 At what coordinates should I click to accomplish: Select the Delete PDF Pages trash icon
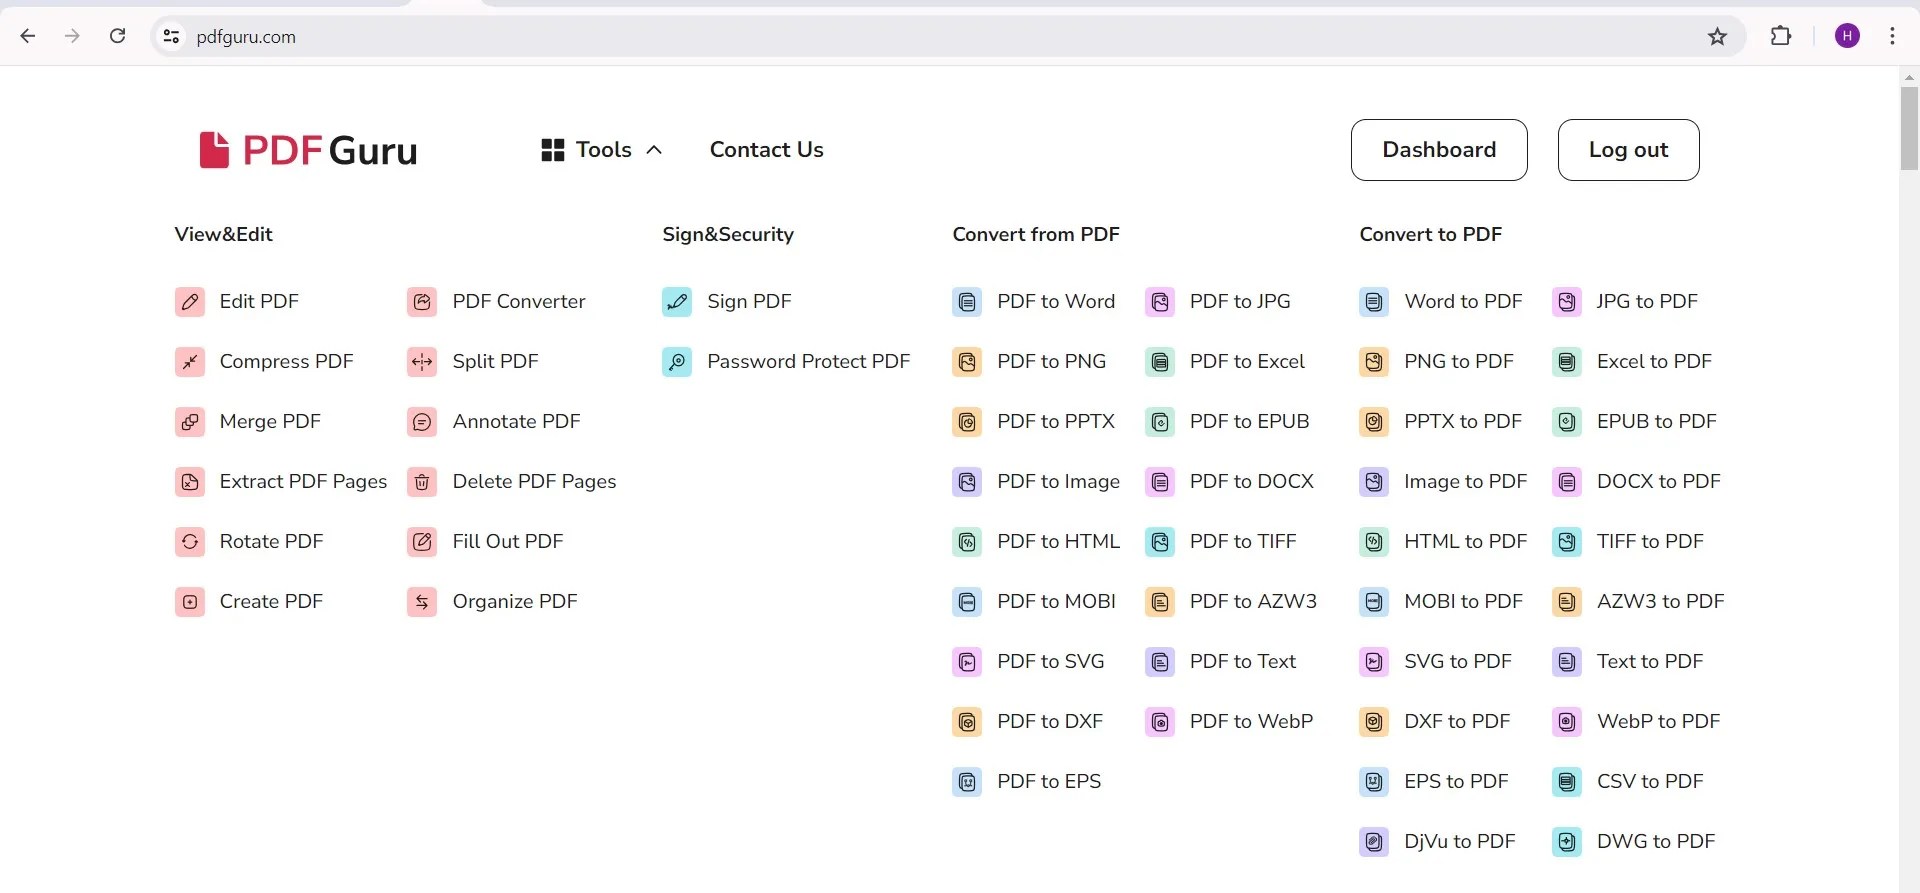(x=422, y=481)
